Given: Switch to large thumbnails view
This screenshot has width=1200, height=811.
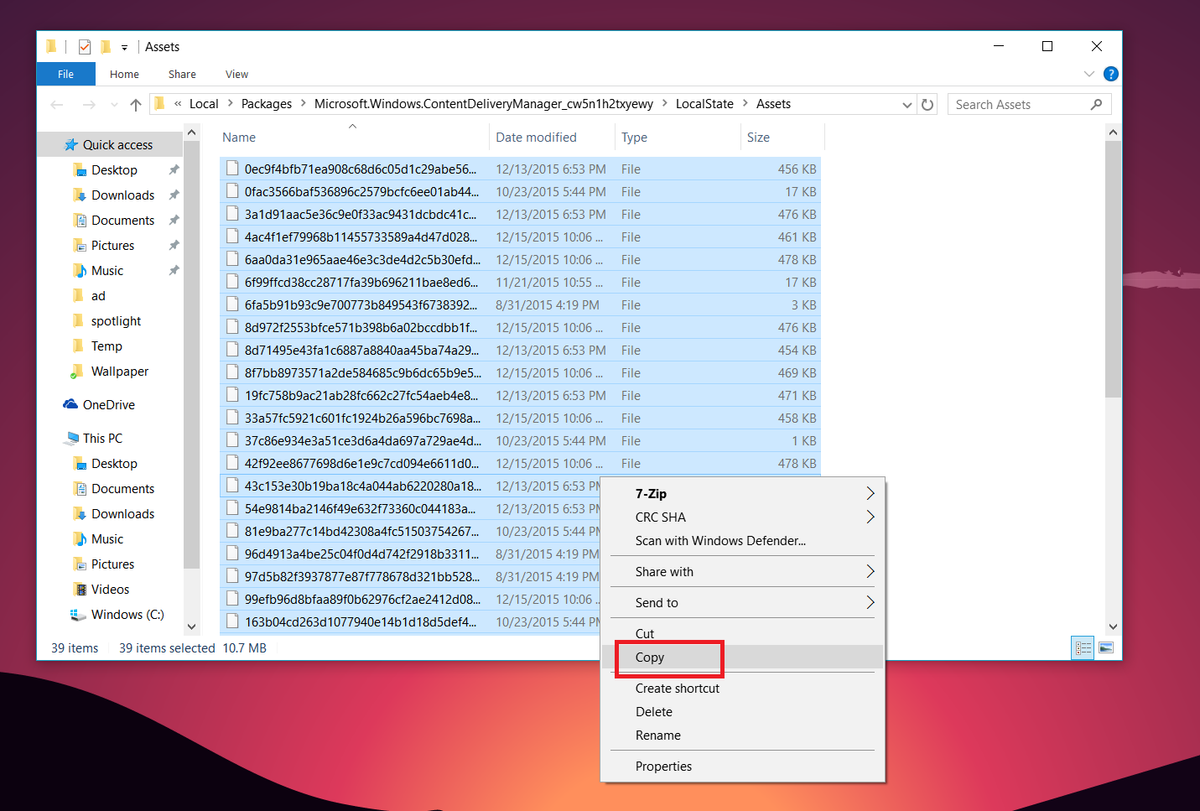Looking at the screenshot, I should 1104,648.
